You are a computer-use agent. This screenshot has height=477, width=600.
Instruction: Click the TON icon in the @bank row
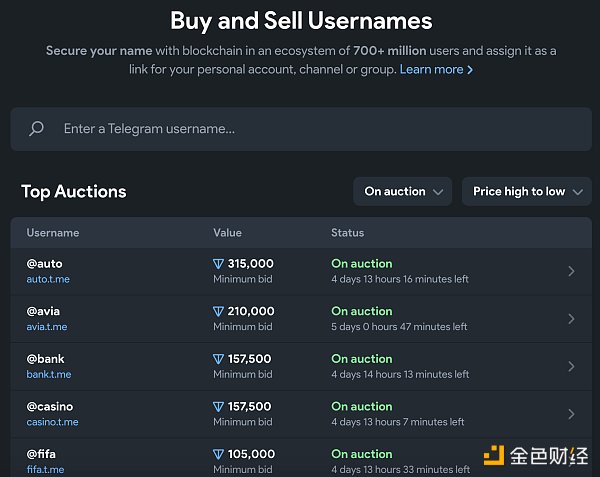pyautogui.click(x=219, y=359)
